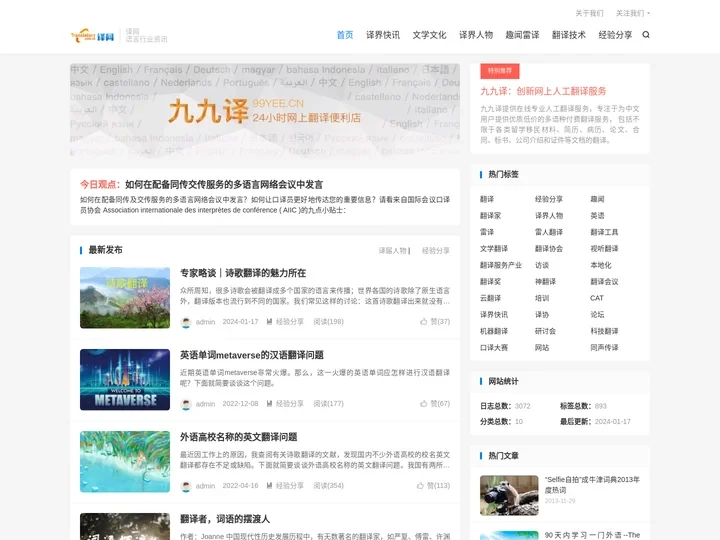Viewport: 720px width, 540px height.
Task: Click the camera-and-animal hot article thumbnail
Action: point(509,495)
